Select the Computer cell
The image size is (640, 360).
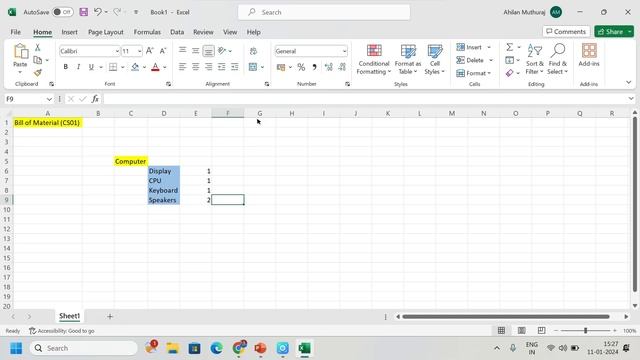(x=131, y=161)
